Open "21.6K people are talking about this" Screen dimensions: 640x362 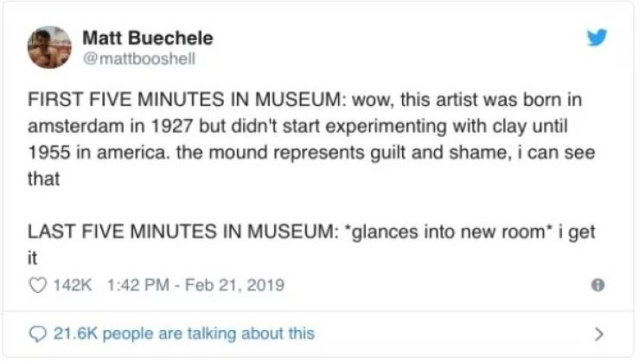point(184,333)
